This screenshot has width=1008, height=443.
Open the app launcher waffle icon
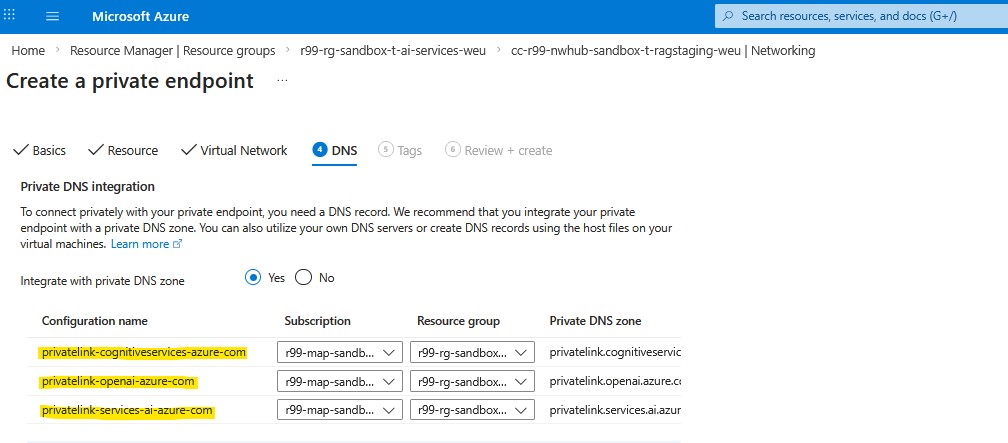pos(13,16)
